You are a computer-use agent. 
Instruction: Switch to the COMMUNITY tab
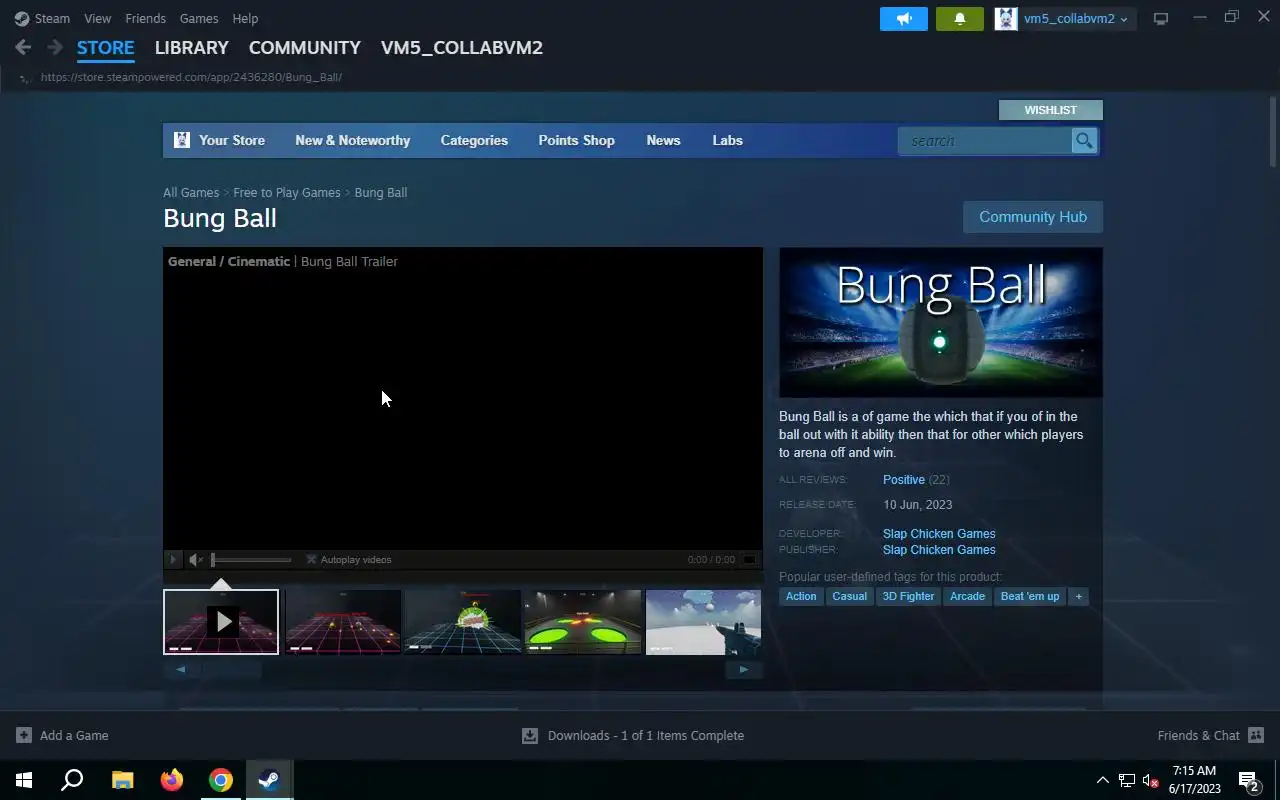coord(305,47)
